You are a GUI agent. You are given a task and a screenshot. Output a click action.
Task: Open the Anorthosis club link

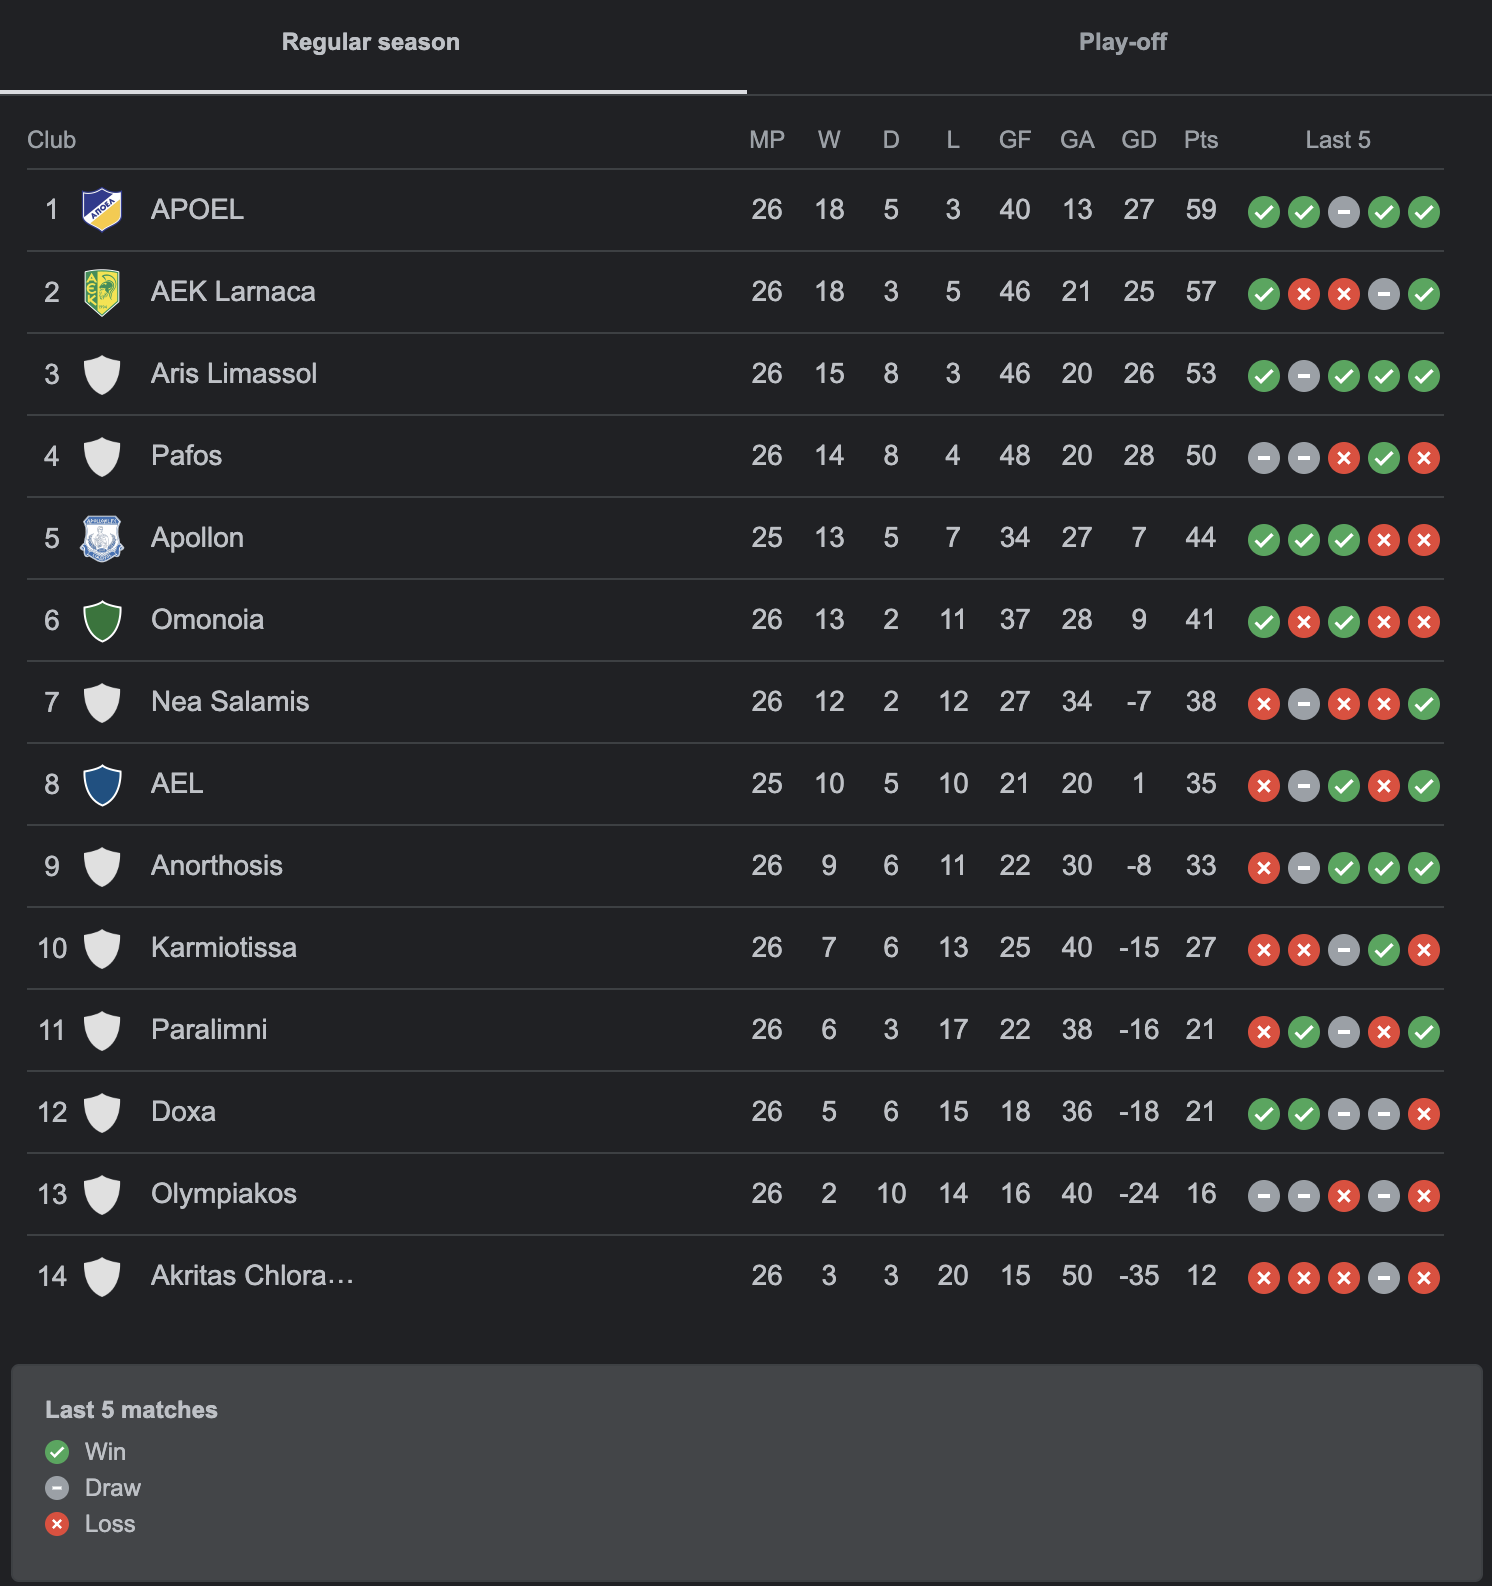(217, 866)
